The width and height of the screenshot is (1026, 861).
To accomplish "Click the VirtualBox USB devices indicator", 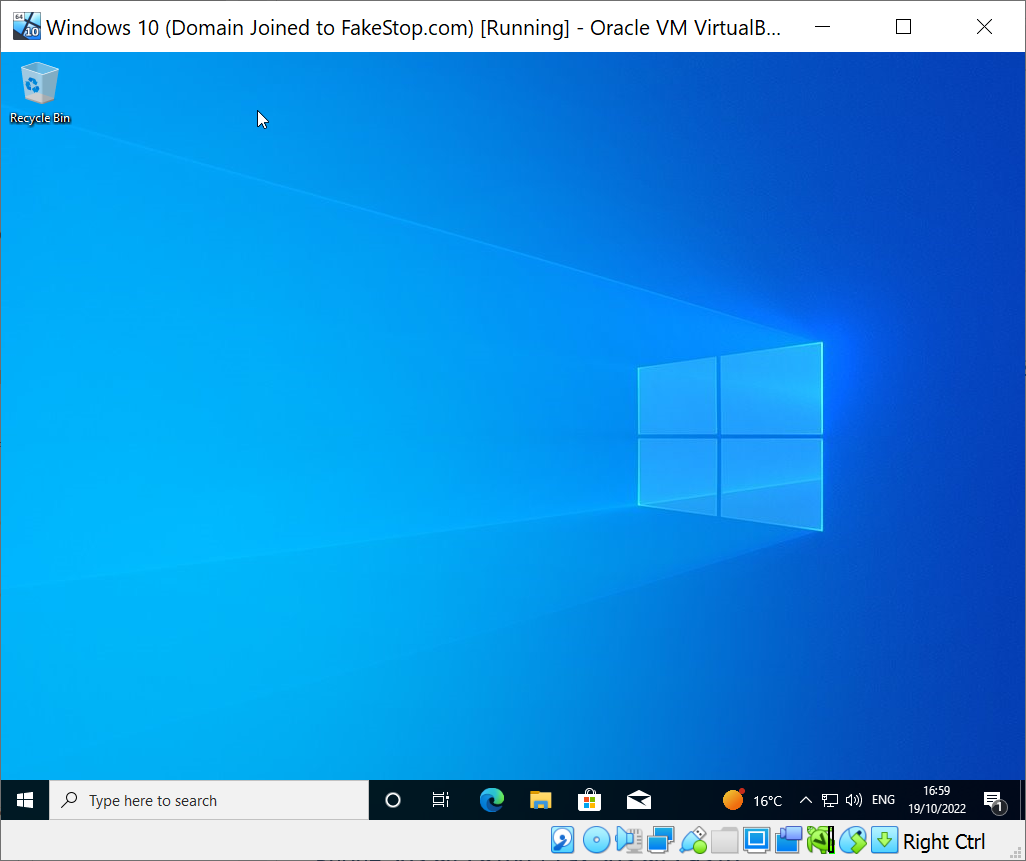I will (693, 840).
